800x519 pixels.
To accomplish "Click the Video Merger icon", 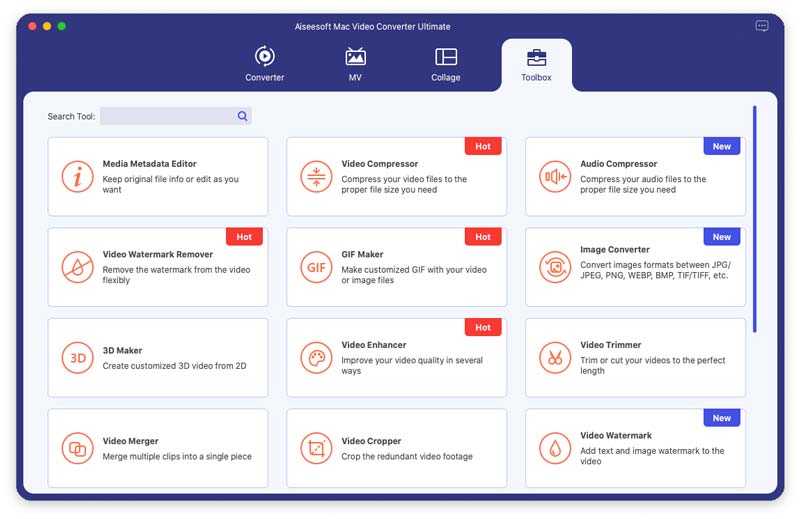I will (x=77, y=448).
